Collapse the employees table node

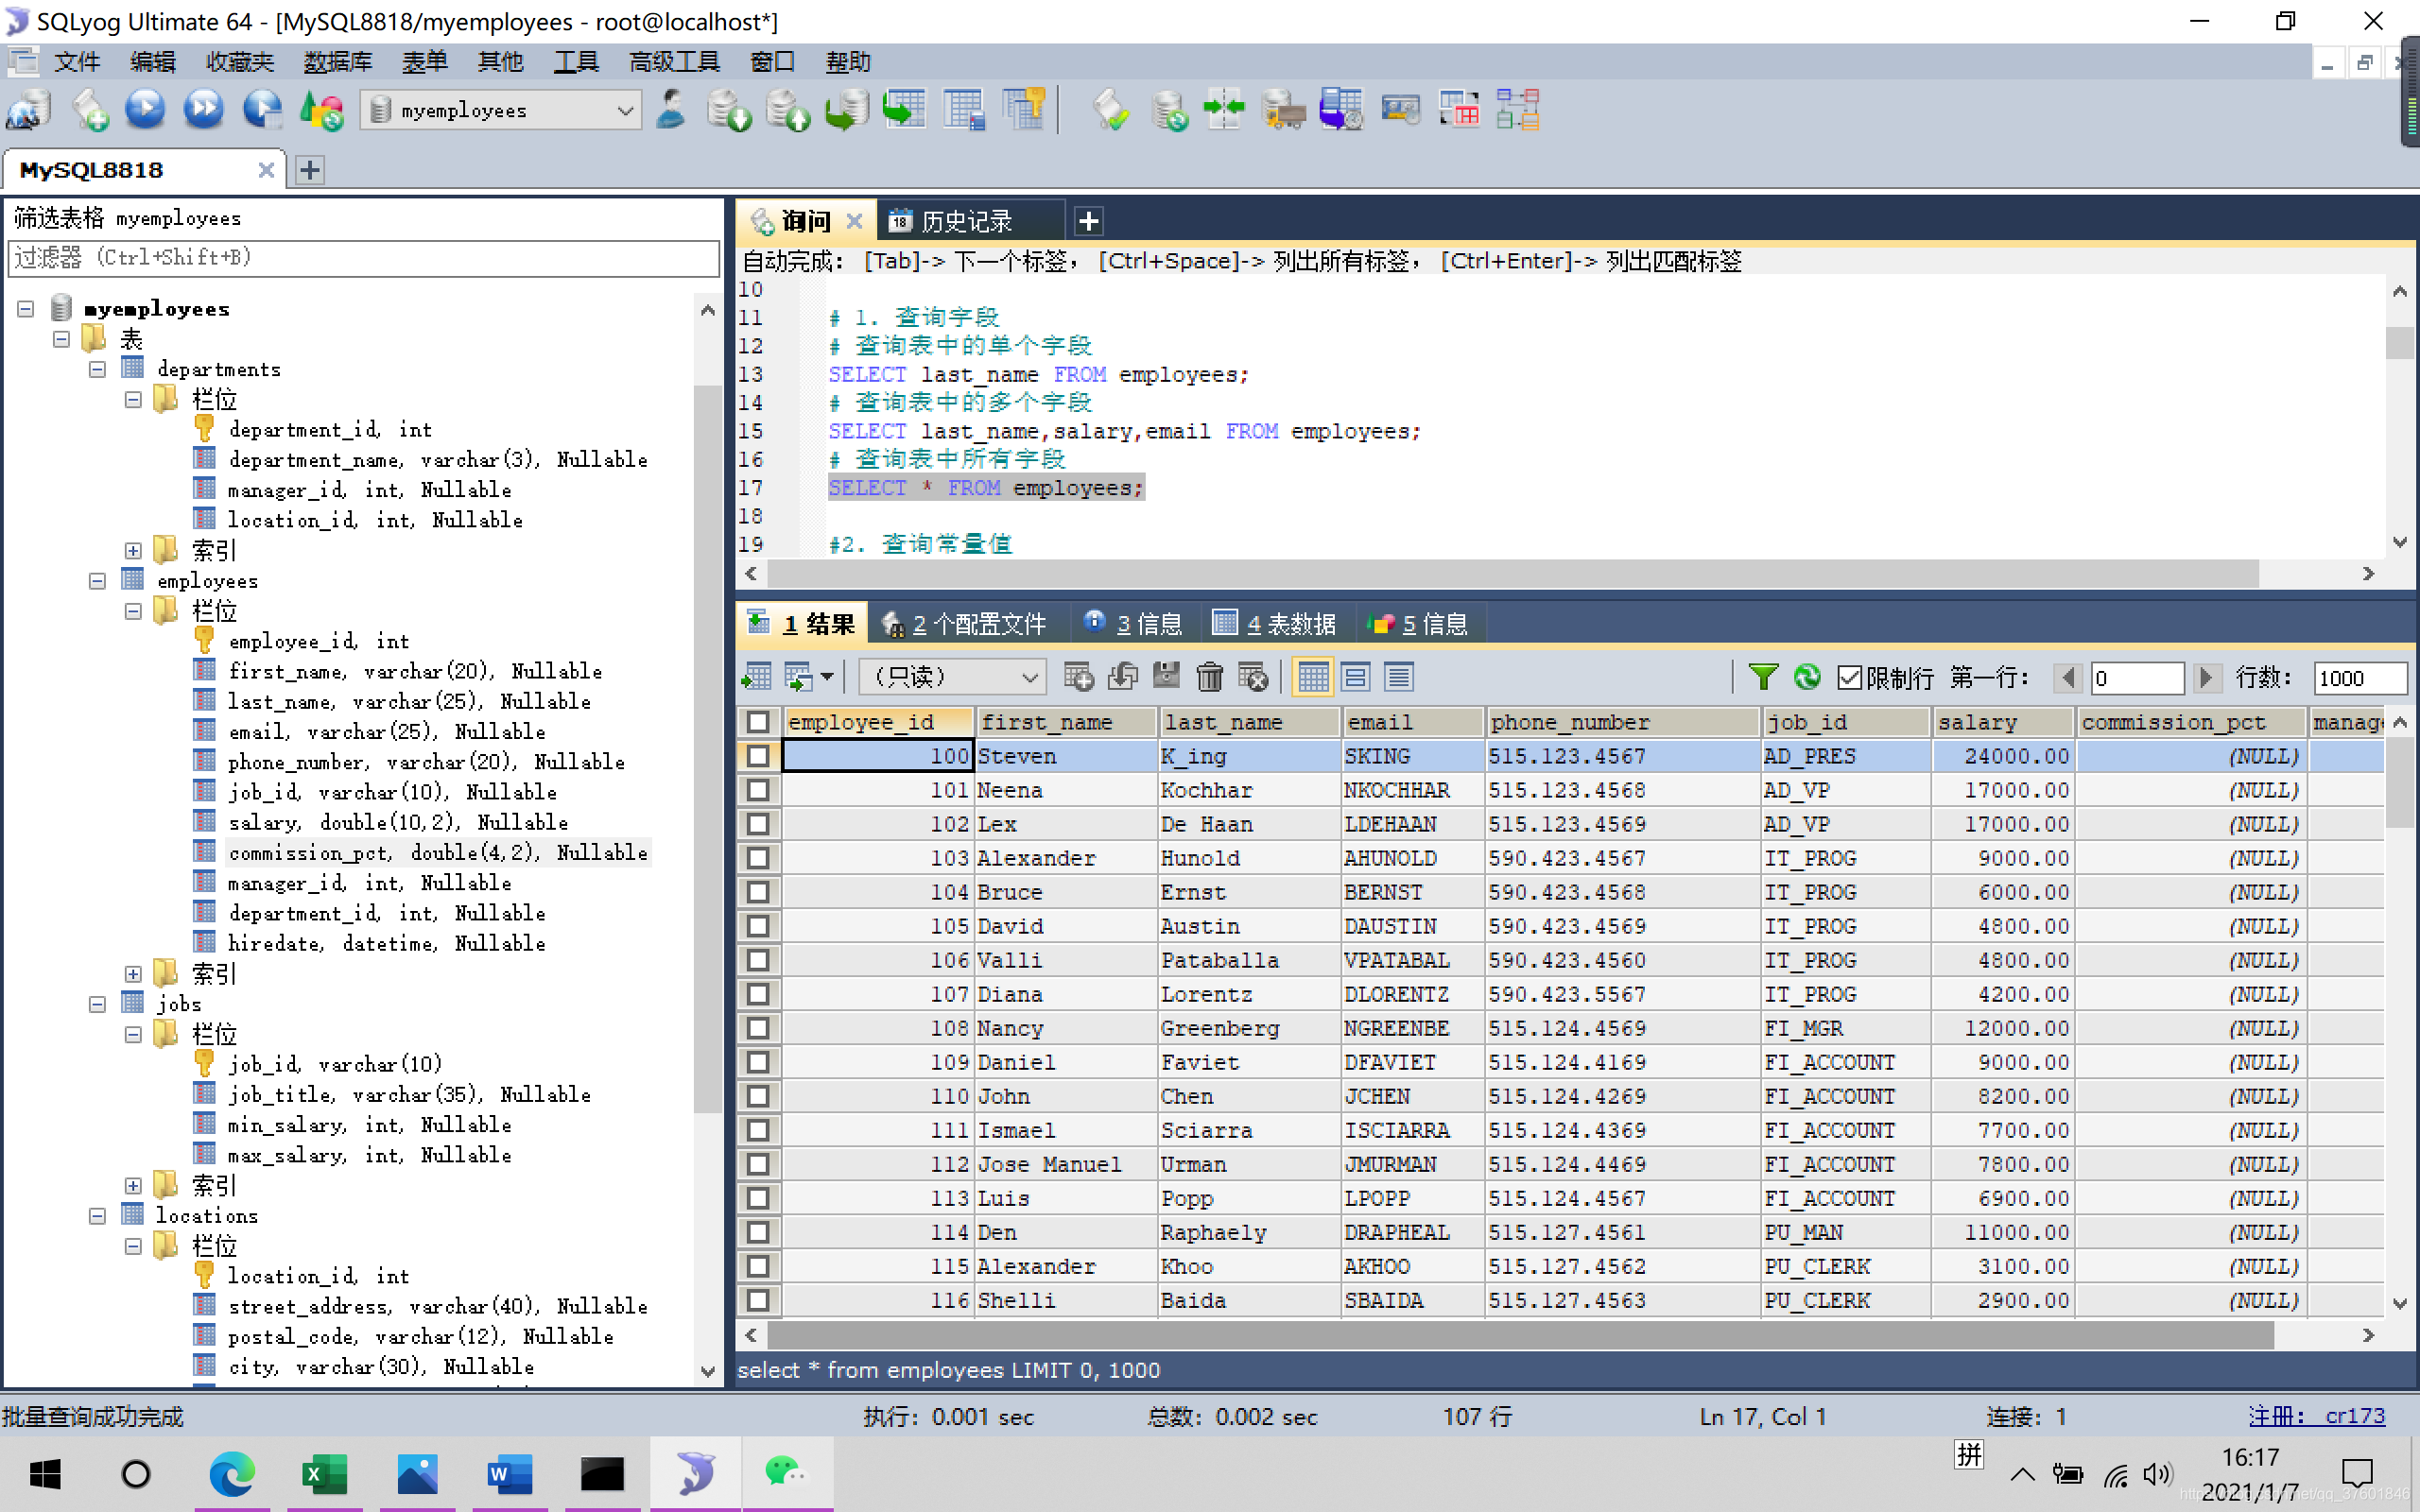coord(97,581)
